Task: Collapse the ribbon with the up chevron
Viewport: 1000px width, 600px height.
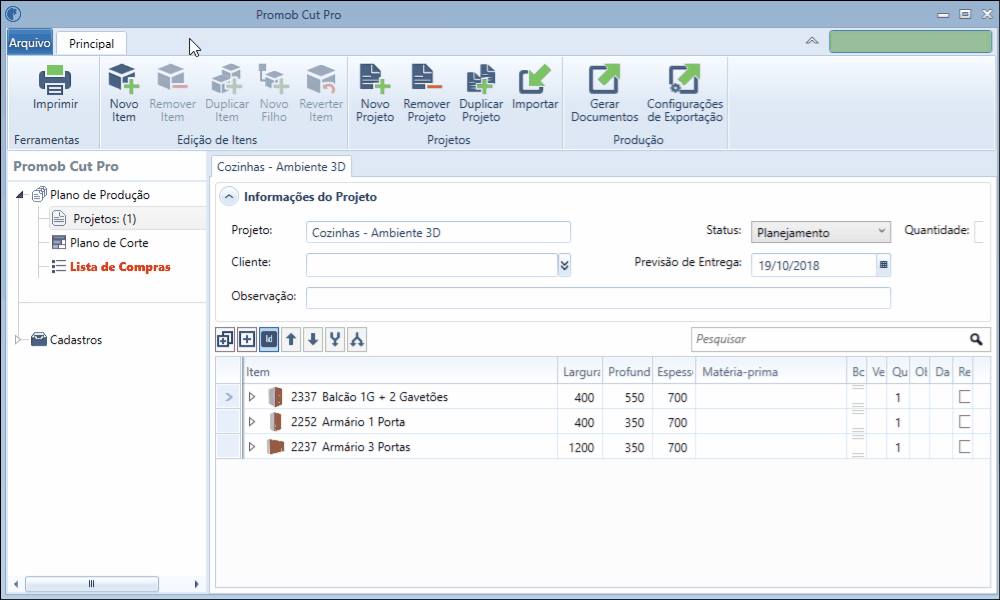Action: (x=812, y=41)
